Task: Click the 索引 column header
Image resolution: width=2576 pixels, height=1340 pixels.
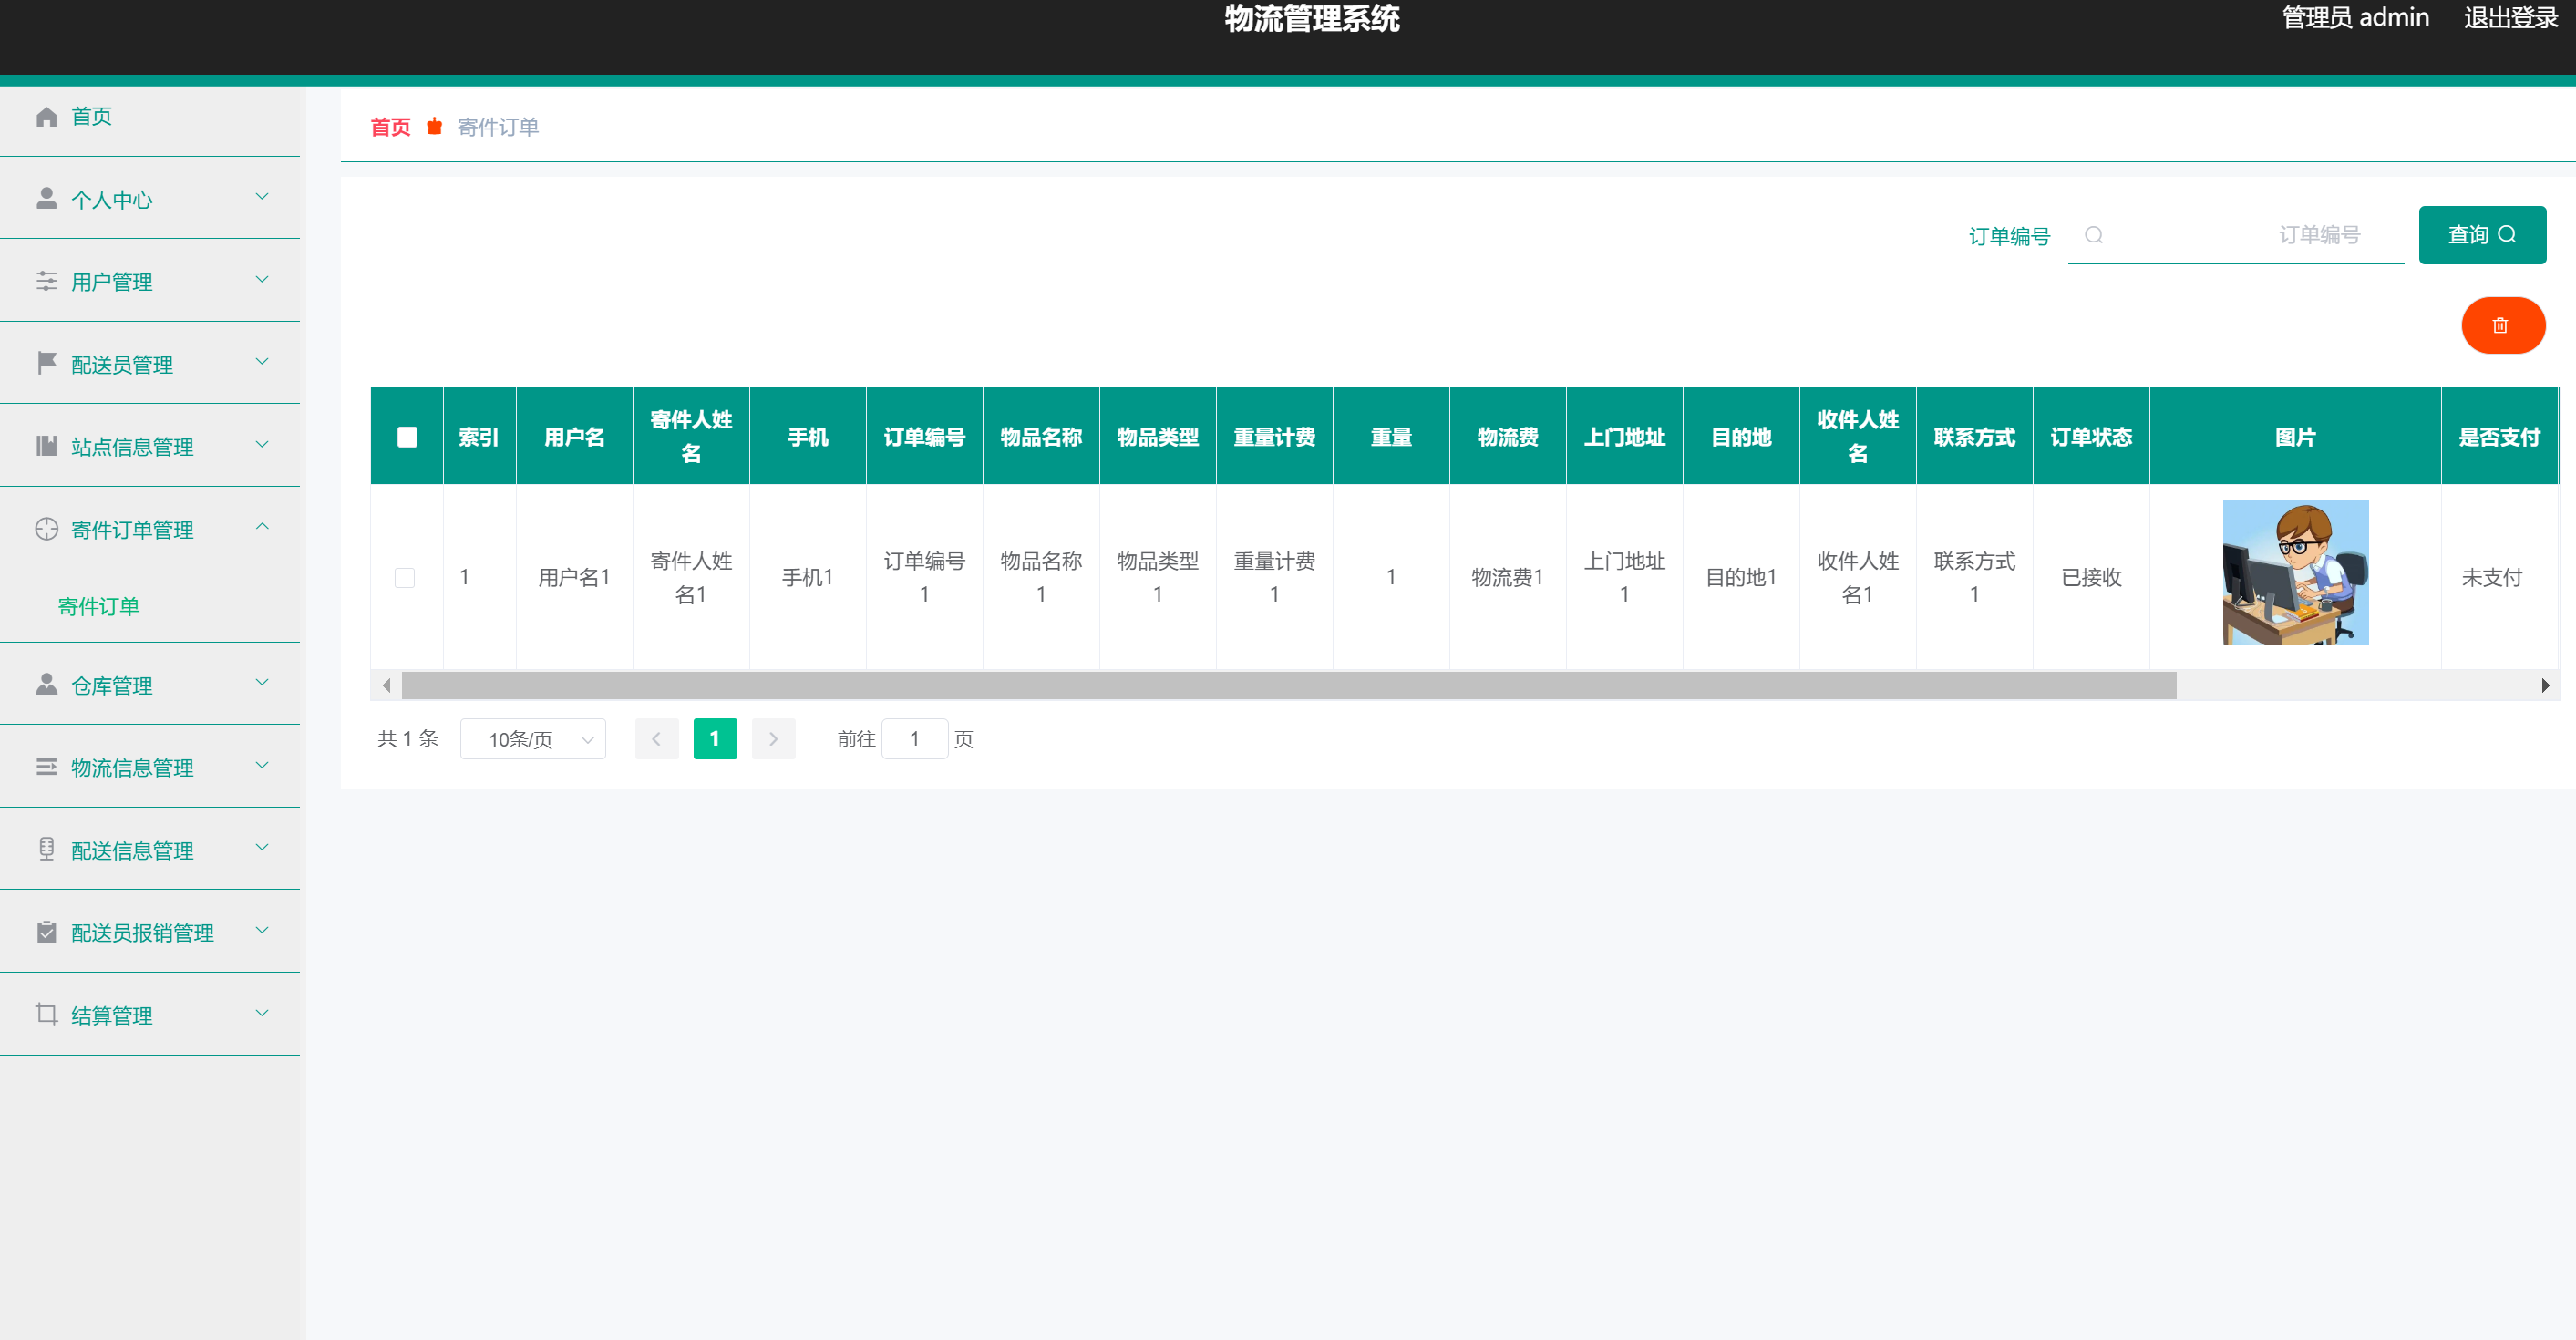Action: click(479, 437)
